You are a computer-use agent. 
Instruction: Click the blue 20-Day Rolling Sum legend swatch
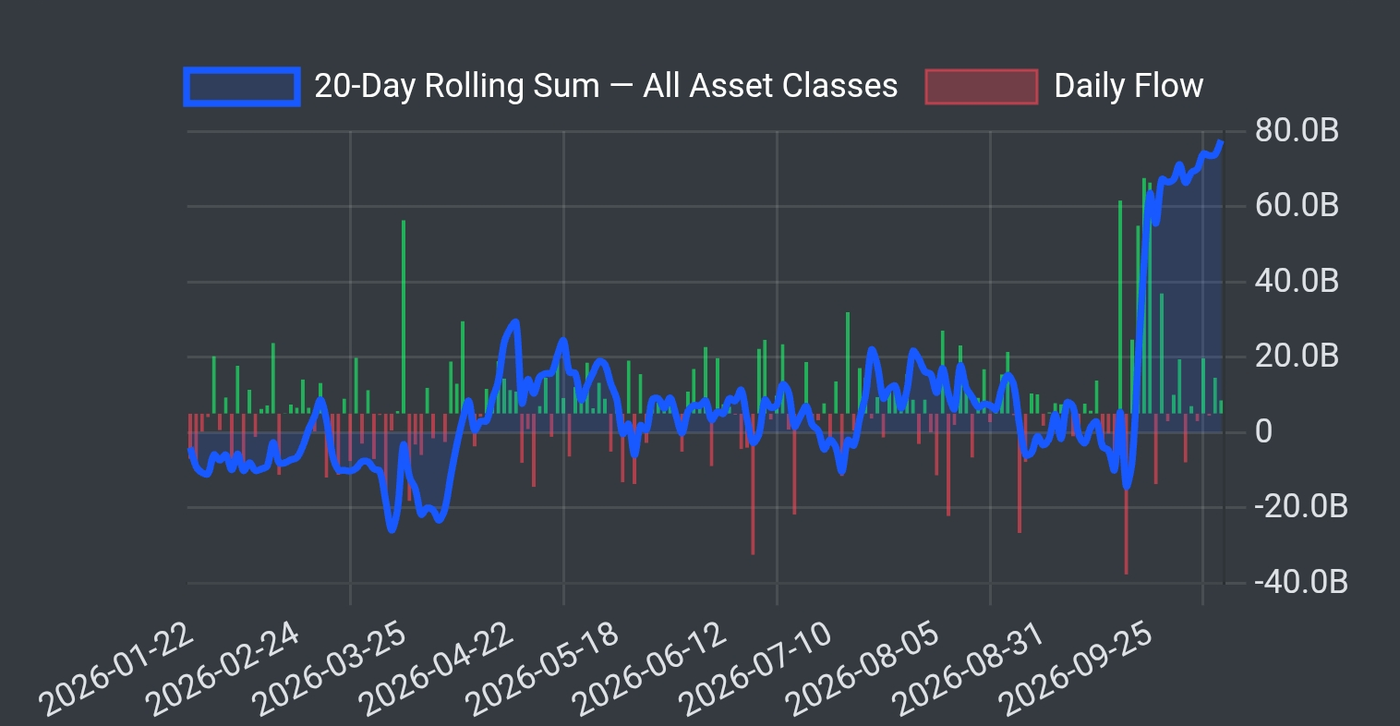click(x=242, y=86)
